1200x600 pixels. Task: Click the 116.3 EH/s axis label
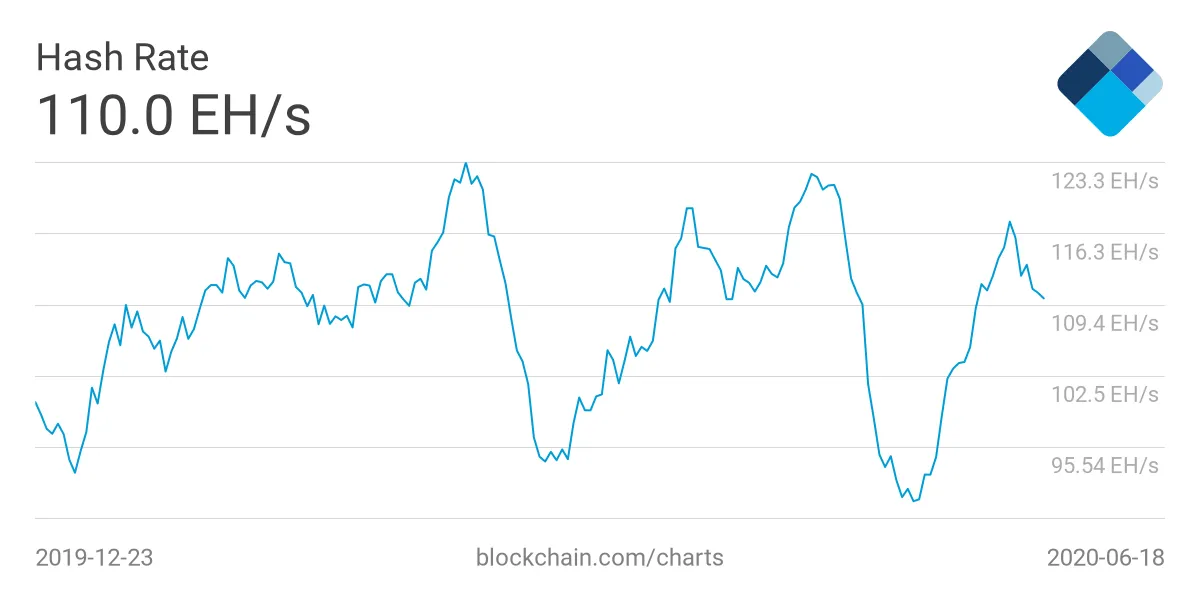coord(1104,252)
